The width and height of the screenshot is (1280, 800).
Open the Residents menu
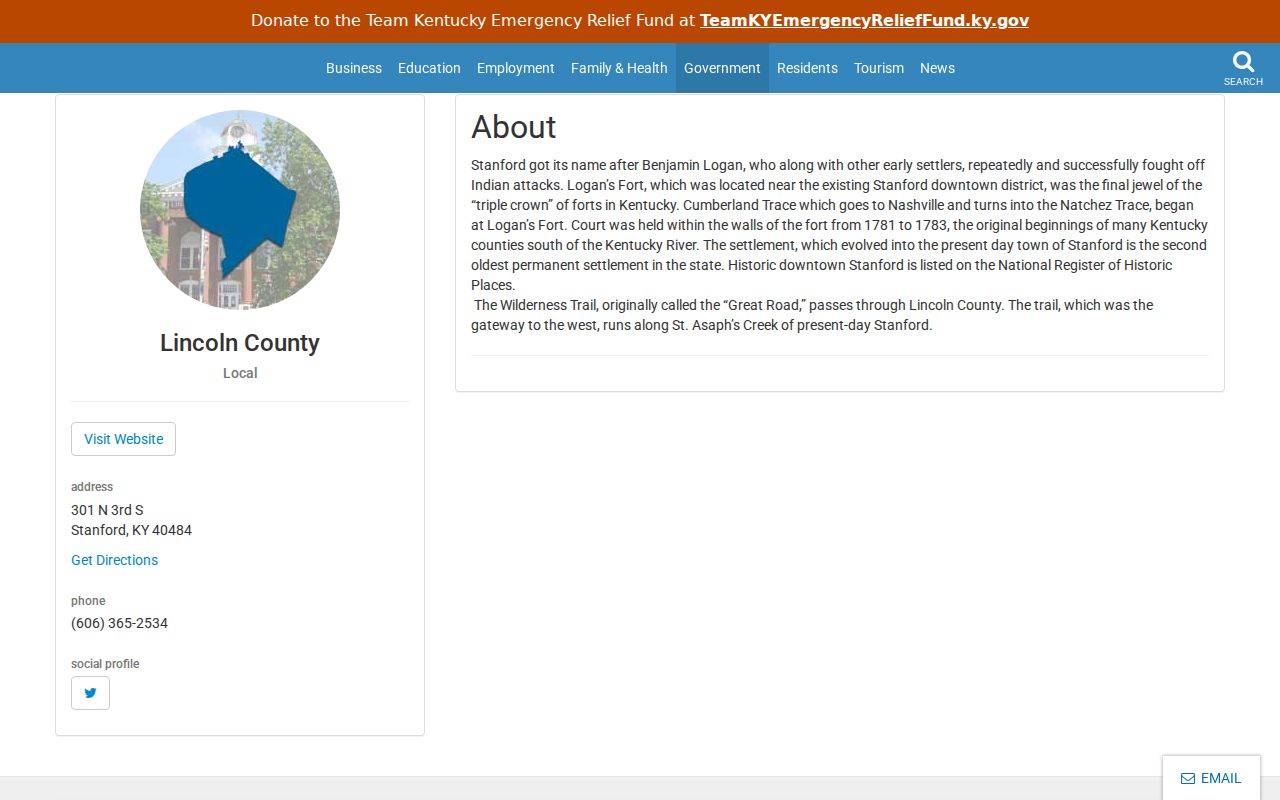807,68
